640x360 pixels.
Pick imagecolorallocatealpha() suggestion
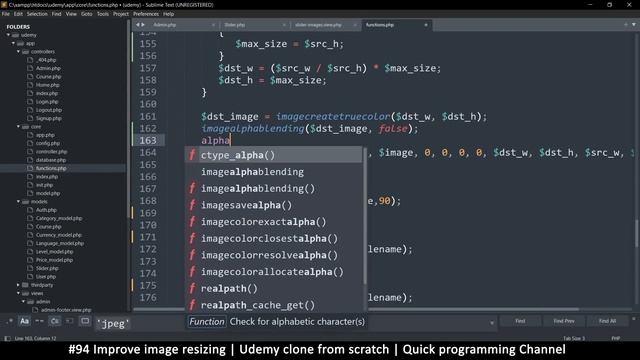tap(273, 272)
